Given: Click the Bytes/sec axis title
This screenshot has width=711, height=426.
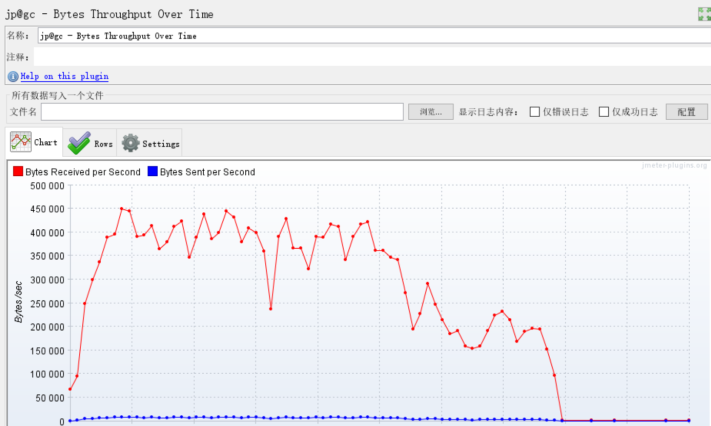Looking at the screenshot, I should click(18, 302).
